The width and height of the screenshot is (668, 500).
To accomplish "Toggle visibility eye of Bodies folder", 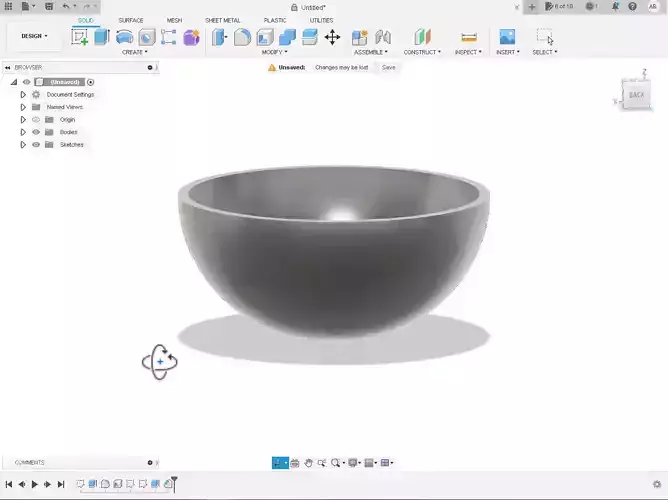I will pyautogui.click(x=36, y=132).
